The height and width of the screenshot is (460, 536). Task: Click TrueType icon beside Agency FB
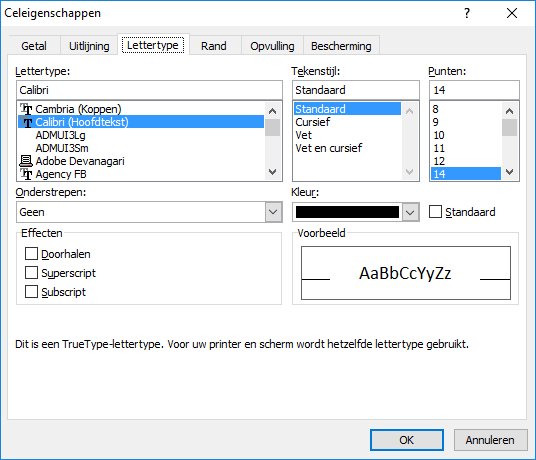(26, 174)
